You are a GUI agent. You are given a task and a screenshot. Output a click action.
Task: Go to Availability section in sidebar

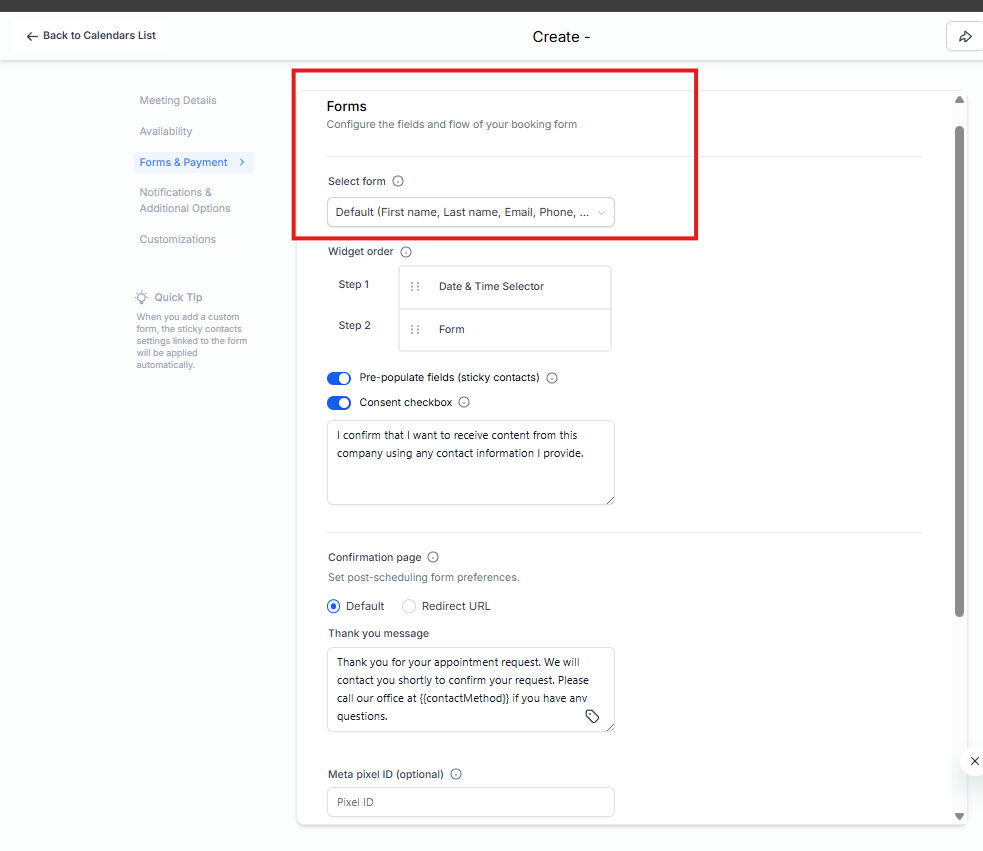(x=166, y=132)
